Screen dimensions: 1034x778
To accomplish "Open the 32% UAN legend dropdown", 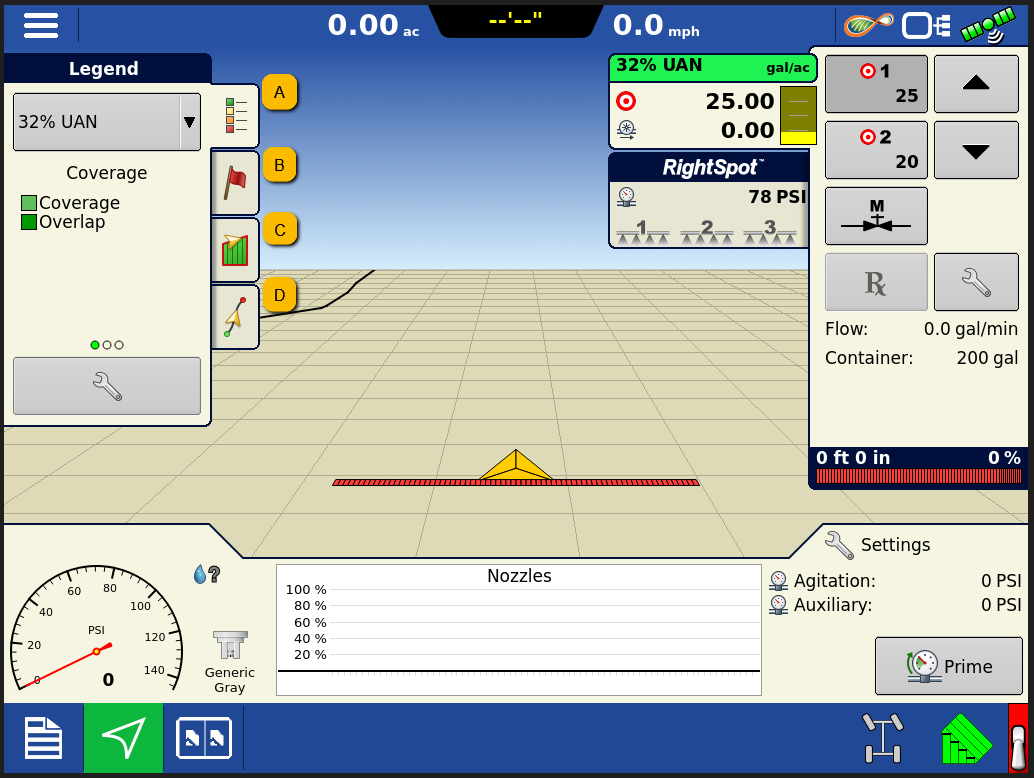I will click(106, 121).
